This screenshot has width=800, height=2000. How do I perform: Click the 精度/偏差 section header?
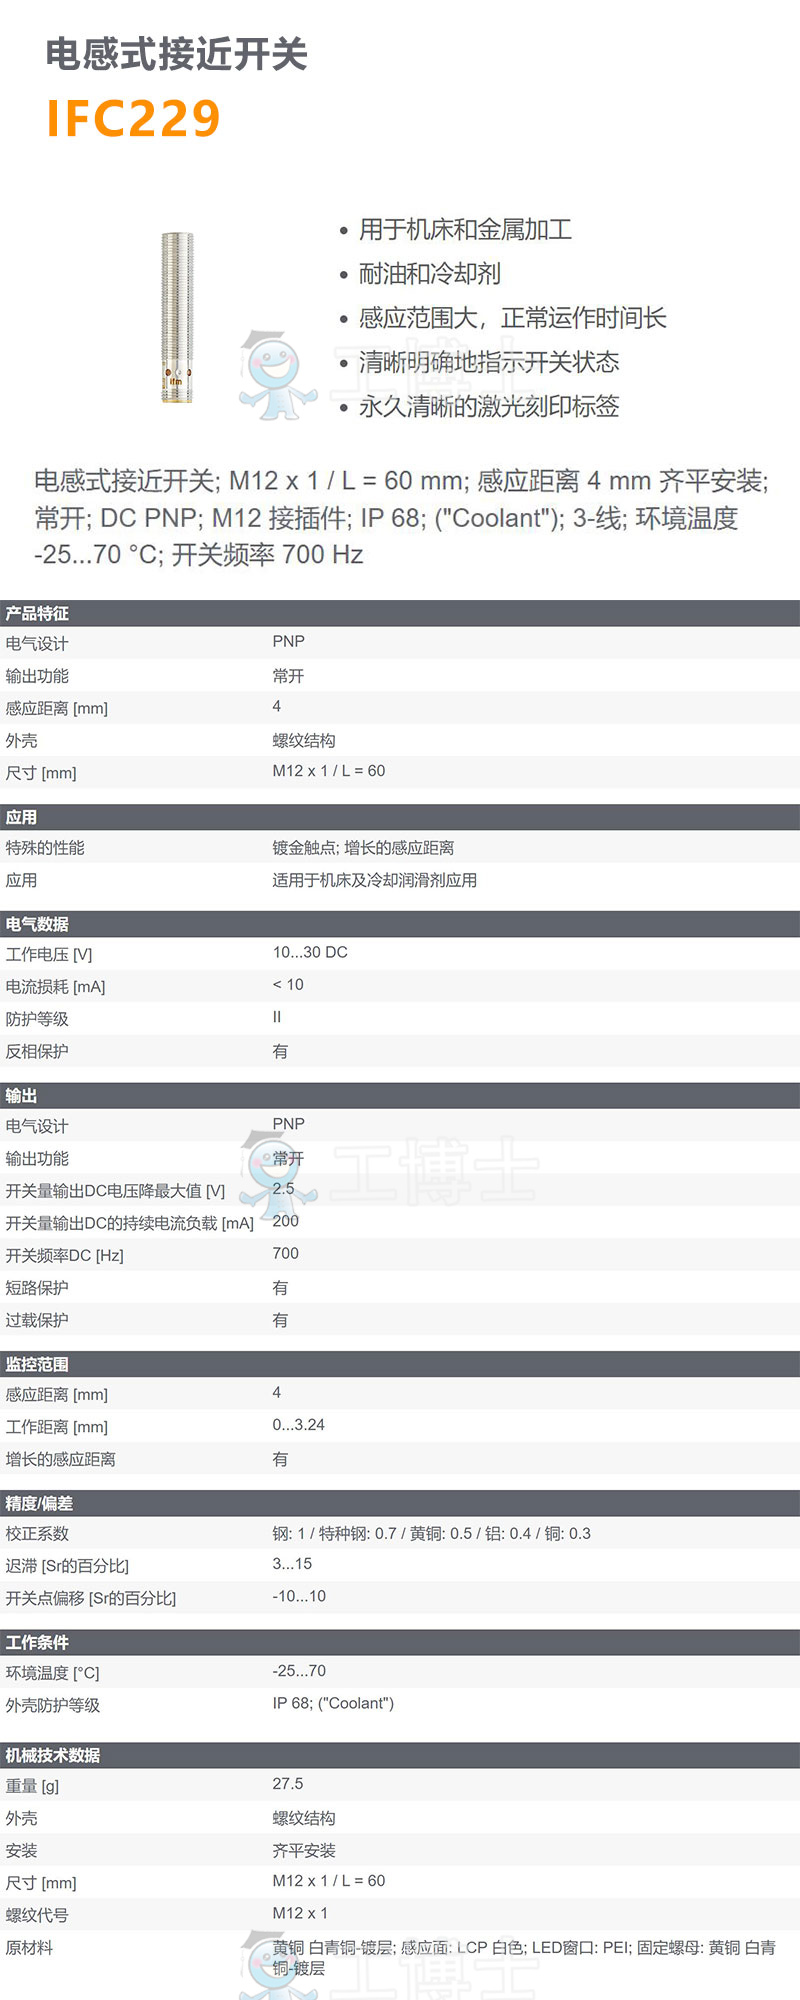(x=39, y=1503)
